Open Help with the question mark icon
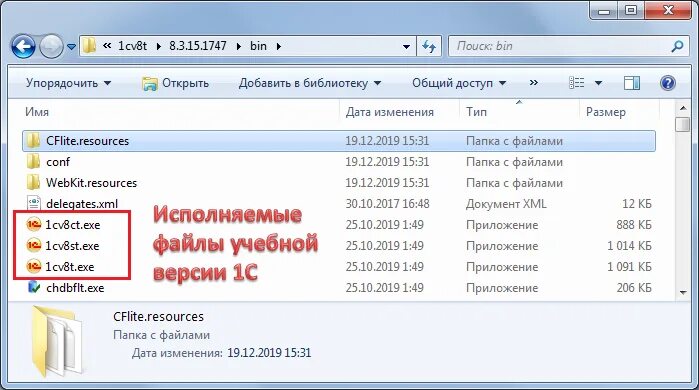699x390 pixels. pyautogui.click(x=668, y=83)
